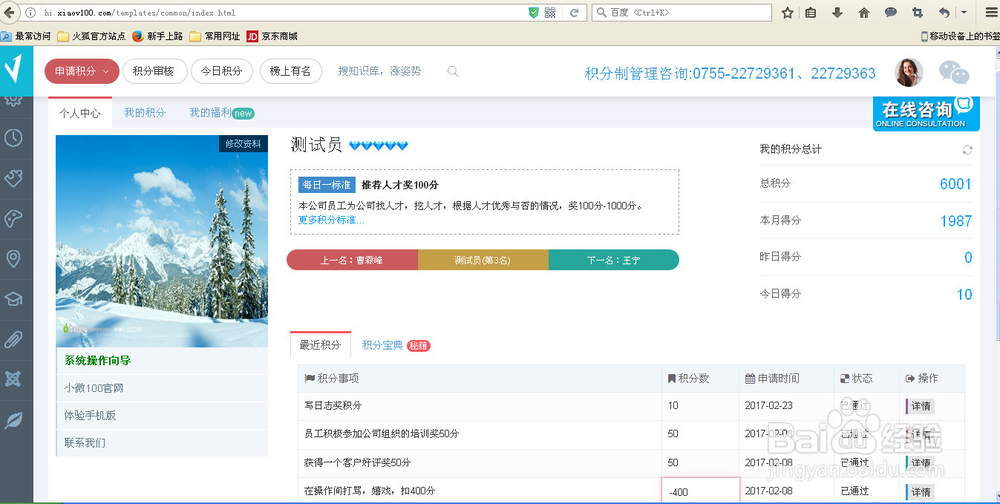The width and height of the screenshot is (1000, 504).
Task: Expand the 申请积分 dropdown button
Action: (x=82, y=71)
